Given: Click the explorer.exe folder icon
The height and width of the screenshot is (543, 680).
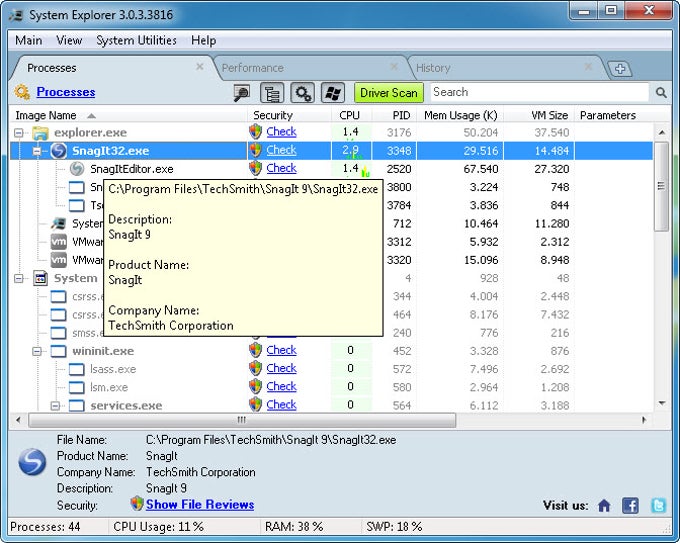Looking at the screenshot, I should click(40, 133).
